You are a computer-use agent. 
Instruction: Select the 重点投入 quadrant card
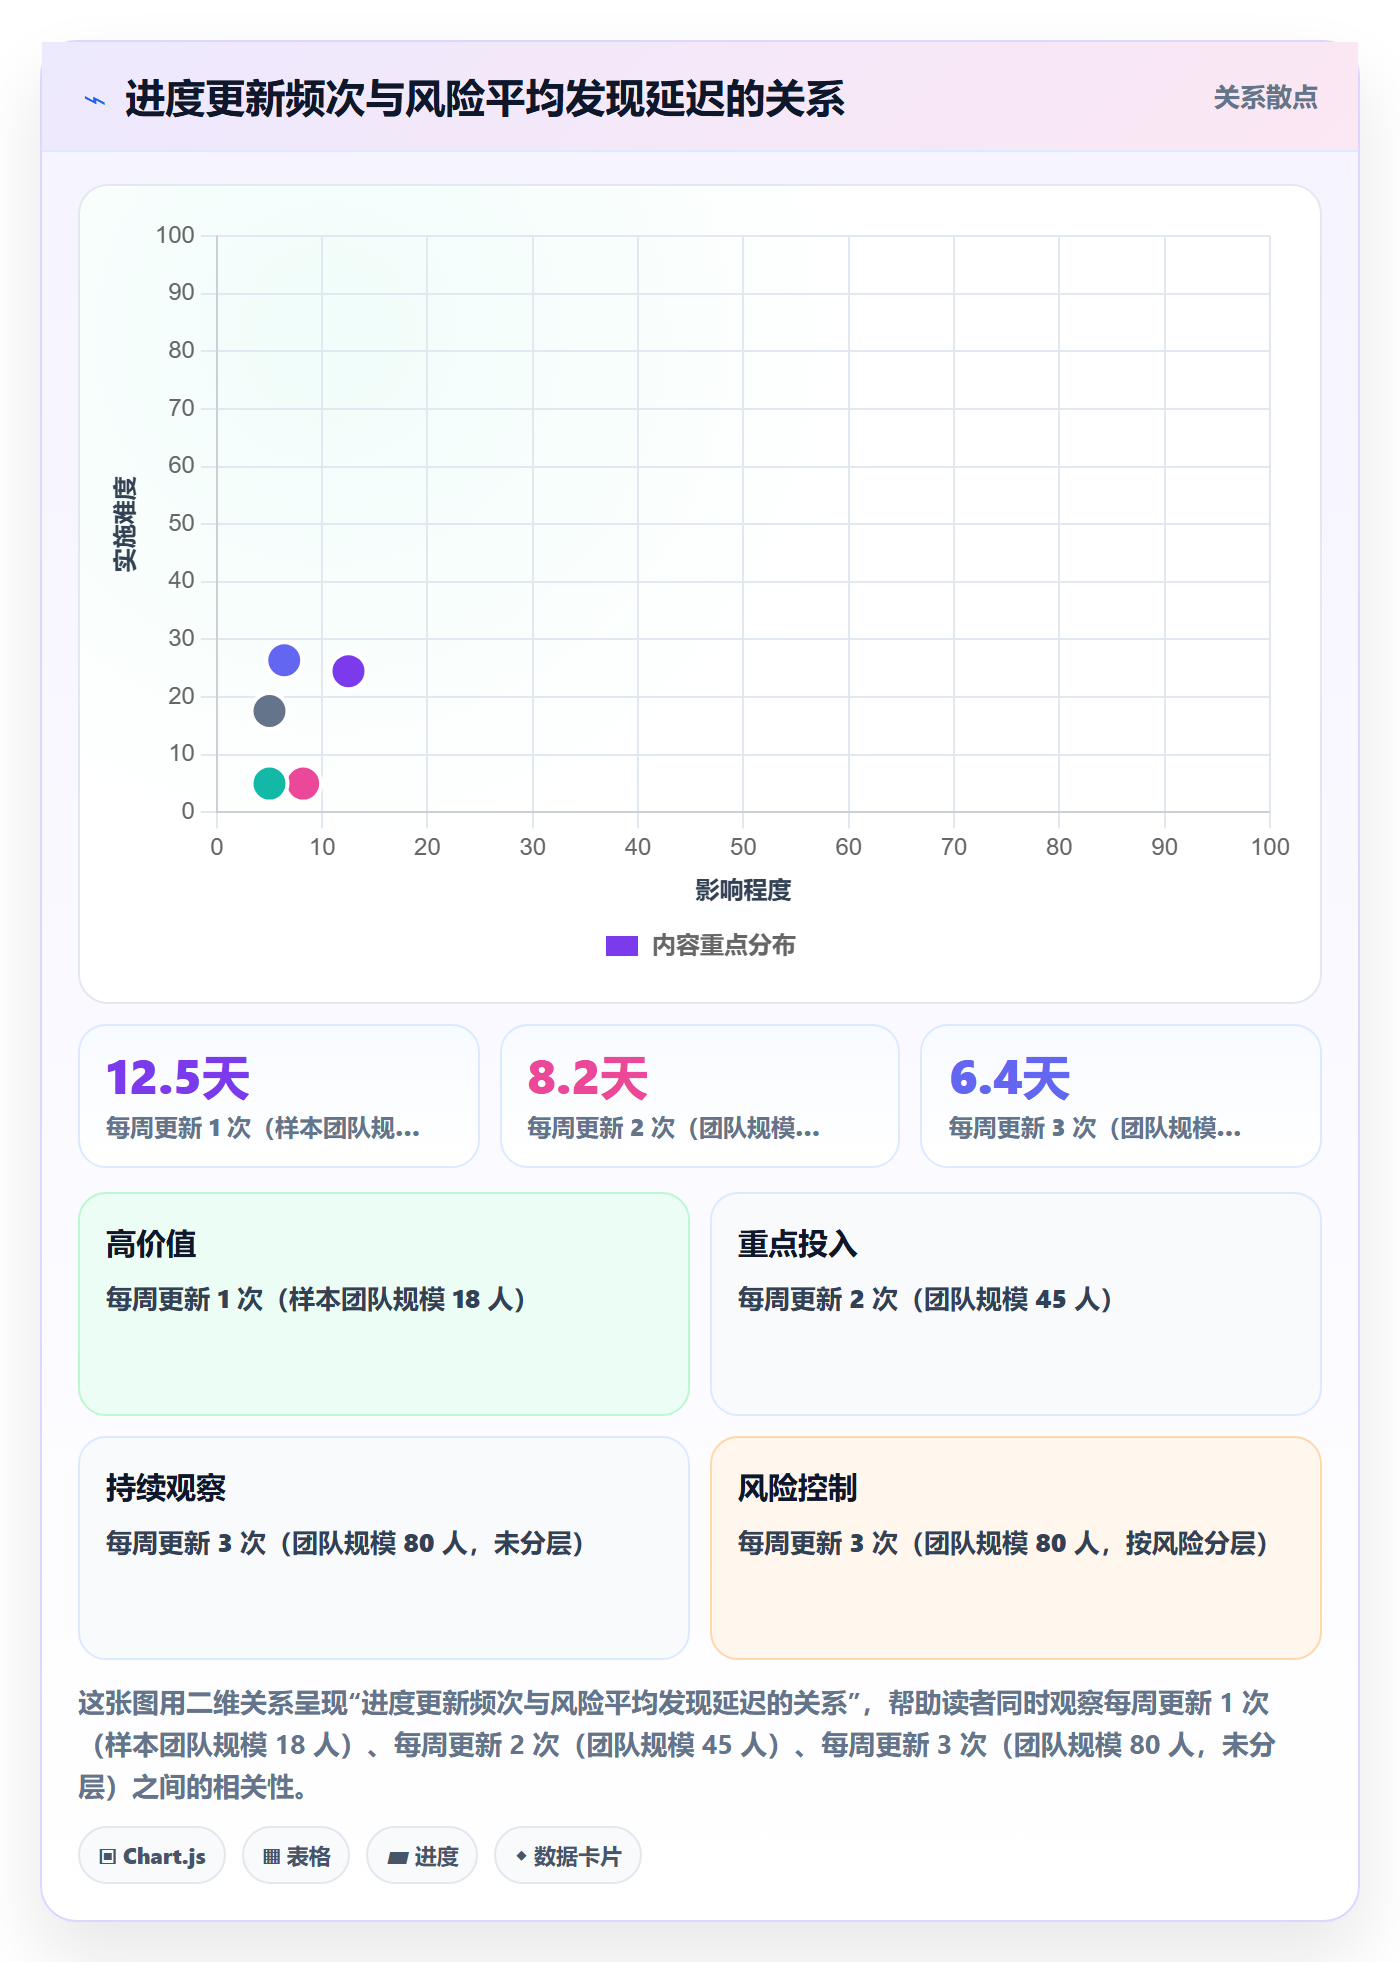click(x=1016, y=1304)
